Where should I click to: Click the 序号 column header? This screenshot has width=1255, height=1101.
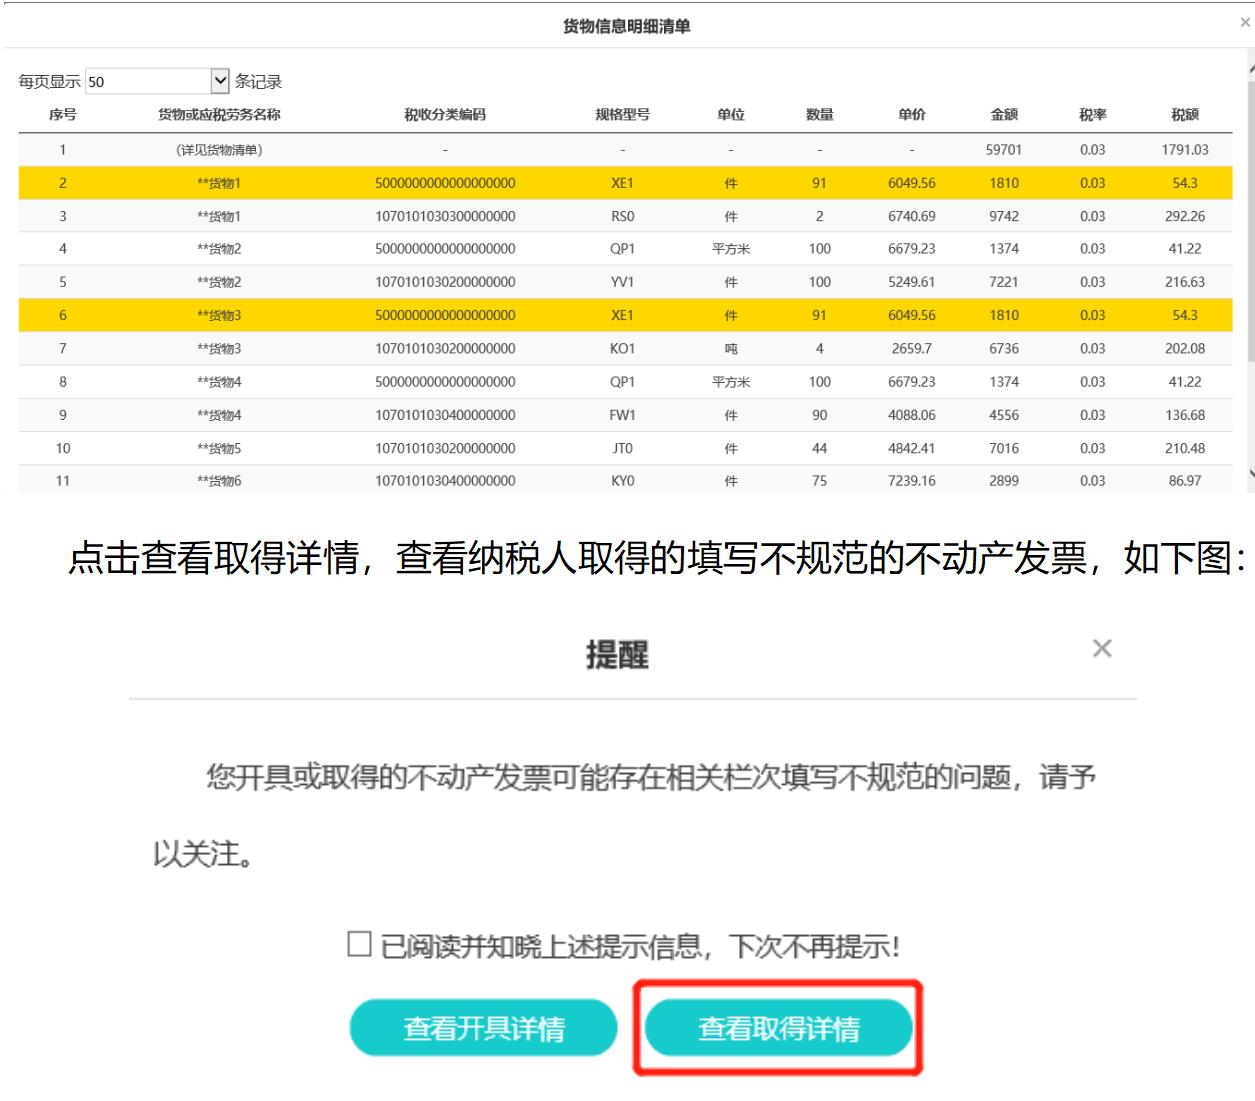pos(62,115)
